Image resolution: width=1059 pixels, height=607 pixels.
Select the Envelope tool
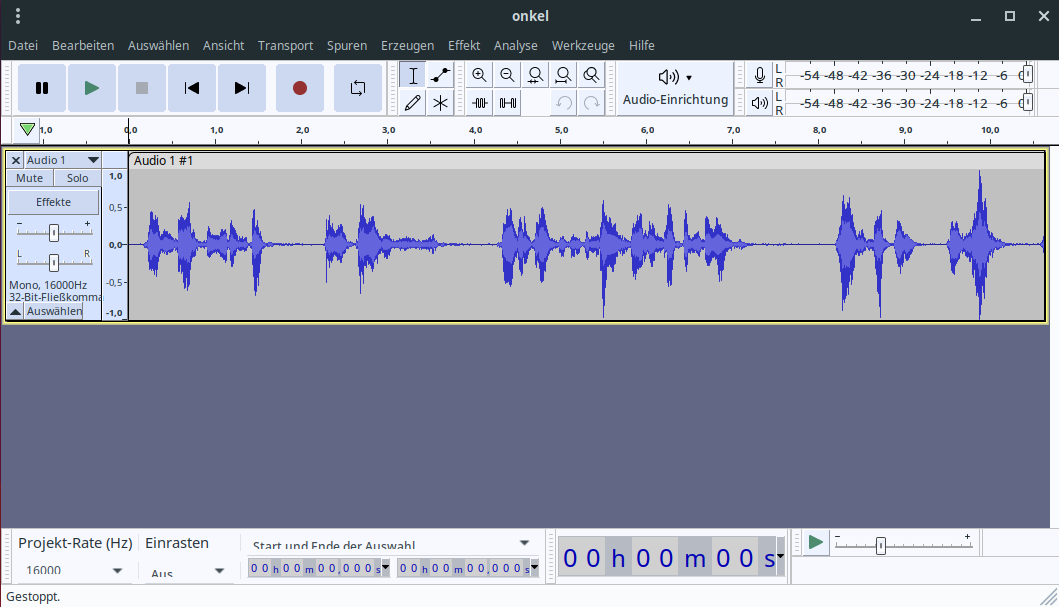coord(441,74)
